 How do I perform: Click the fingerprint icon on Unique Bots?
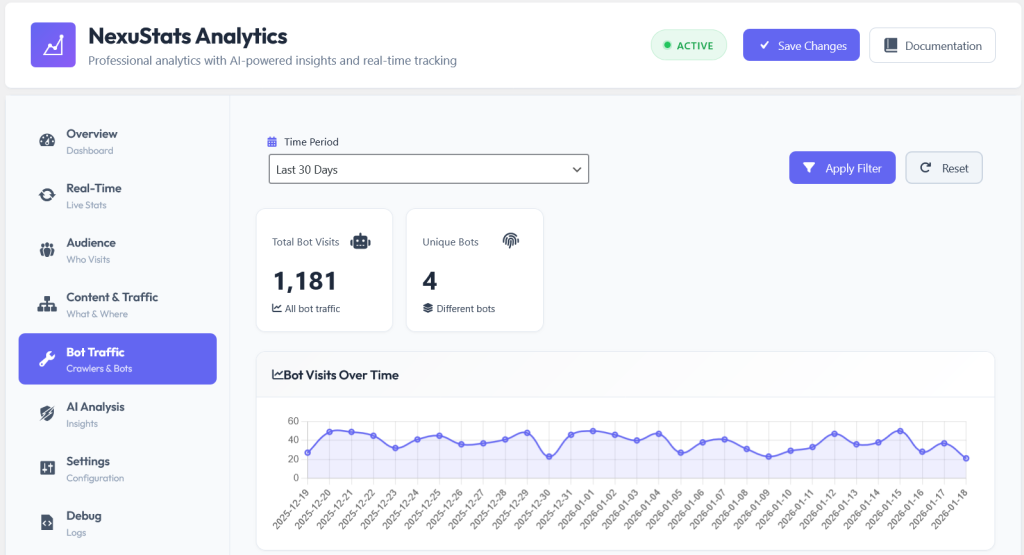511,240
